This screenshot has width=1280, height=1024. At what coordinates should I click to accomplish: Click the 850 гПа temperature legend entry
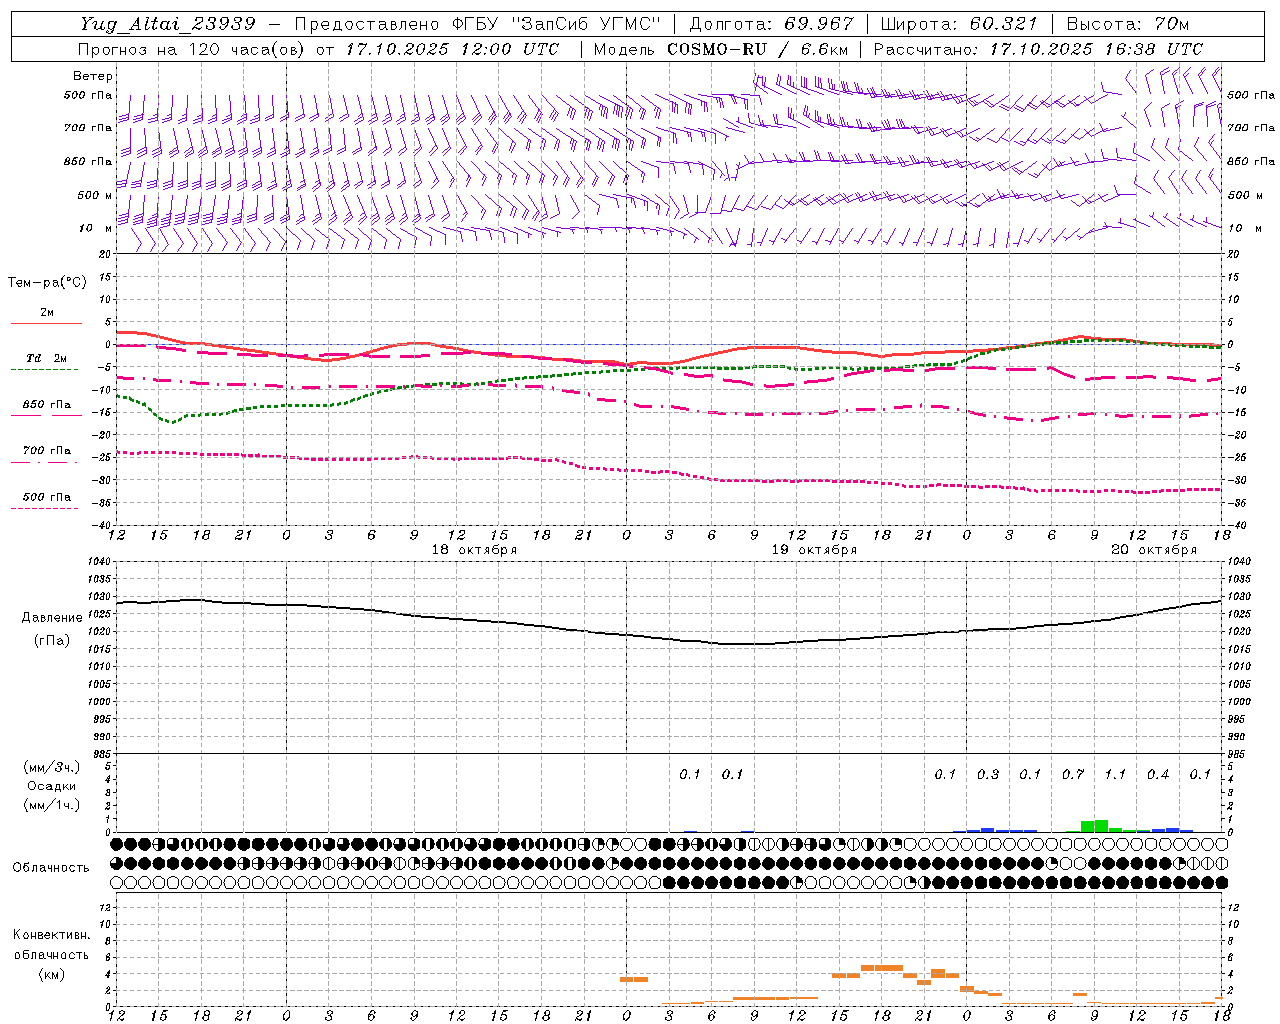click(x=47, y=405)
